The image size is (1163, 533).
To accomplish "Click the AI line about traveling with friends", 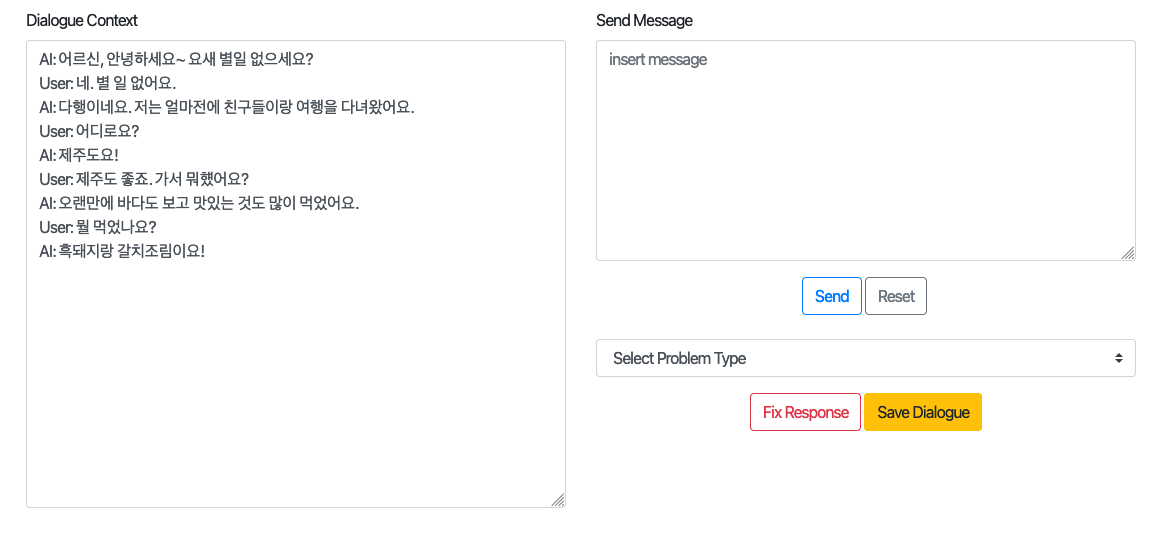I will click(227, 107).
